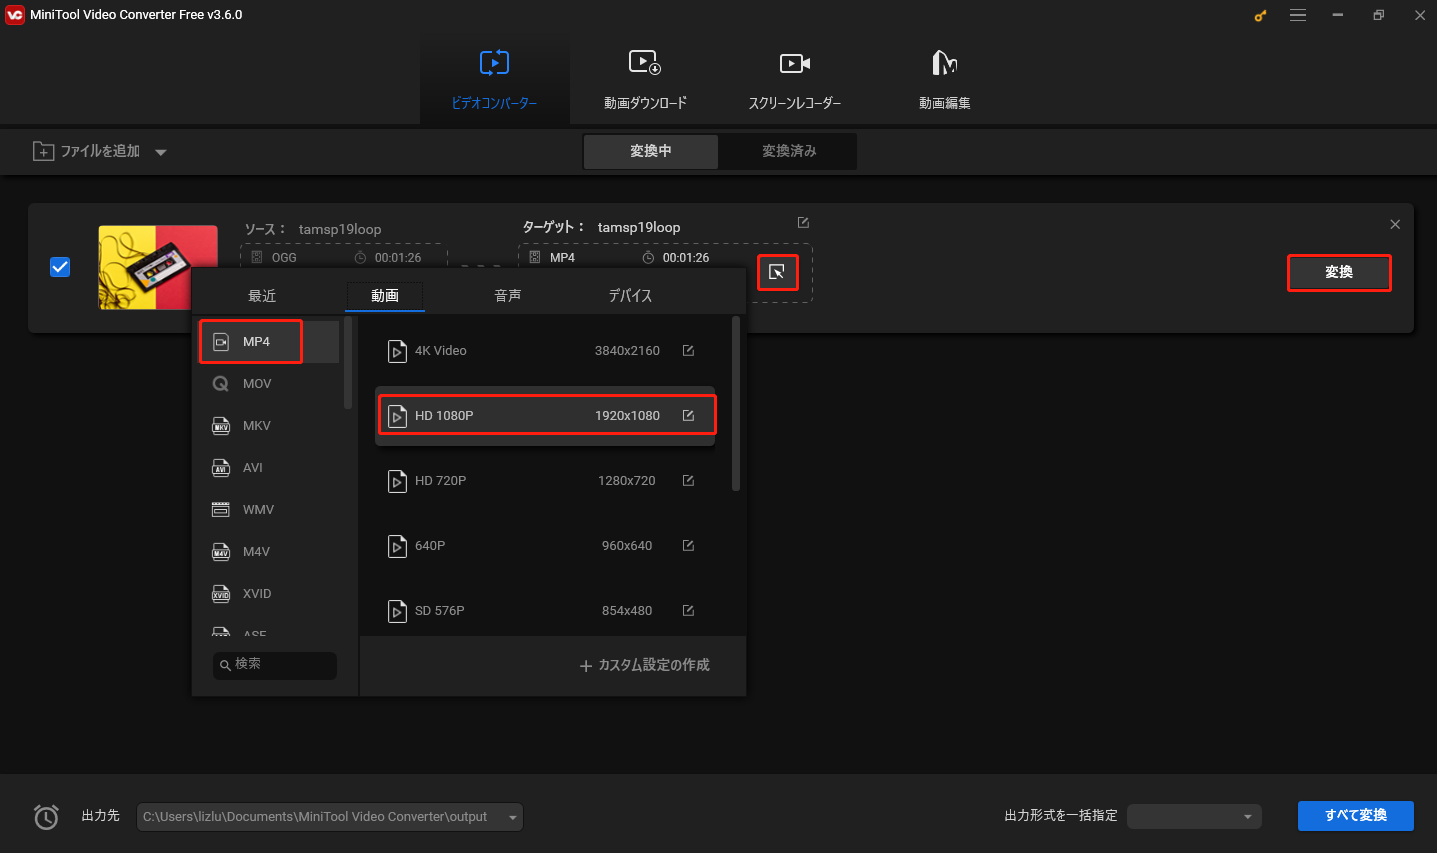Image resolution: width=1437 pixels, height=853 pixels.
Task: Edit the 4K Video preset settings icon
Action: click(x=688, y=351)
